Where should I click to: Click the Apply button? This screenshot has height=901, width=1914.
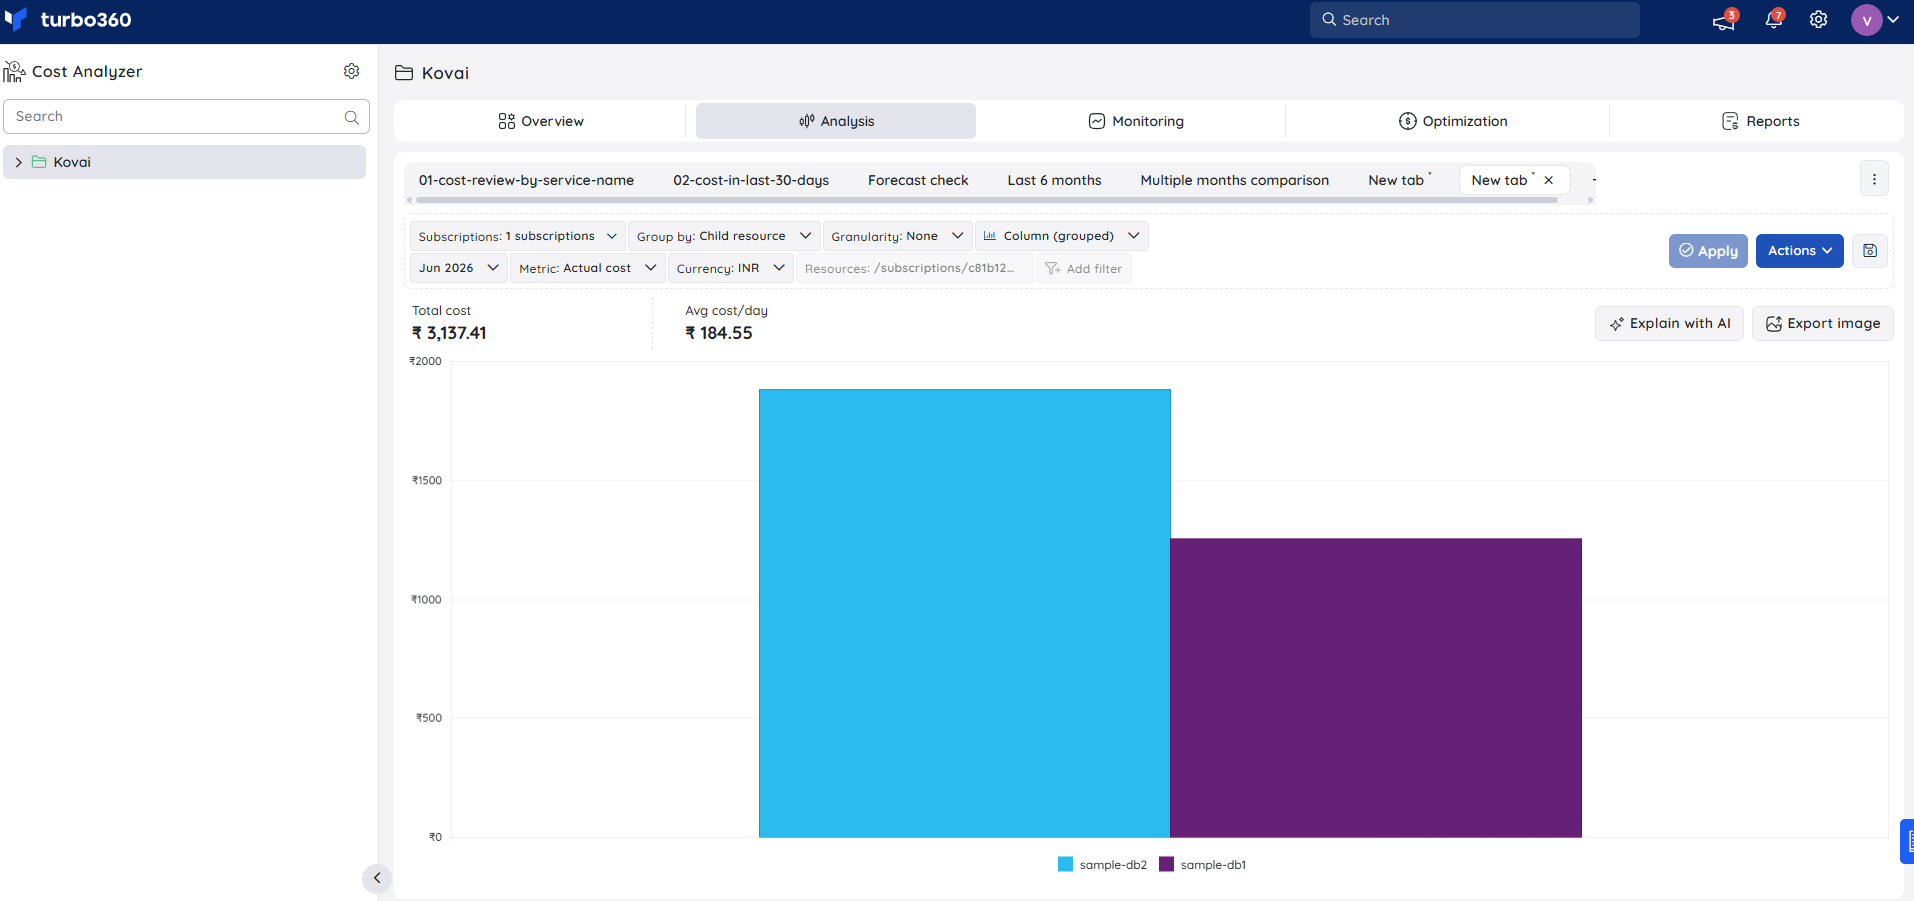[1708, 251]
